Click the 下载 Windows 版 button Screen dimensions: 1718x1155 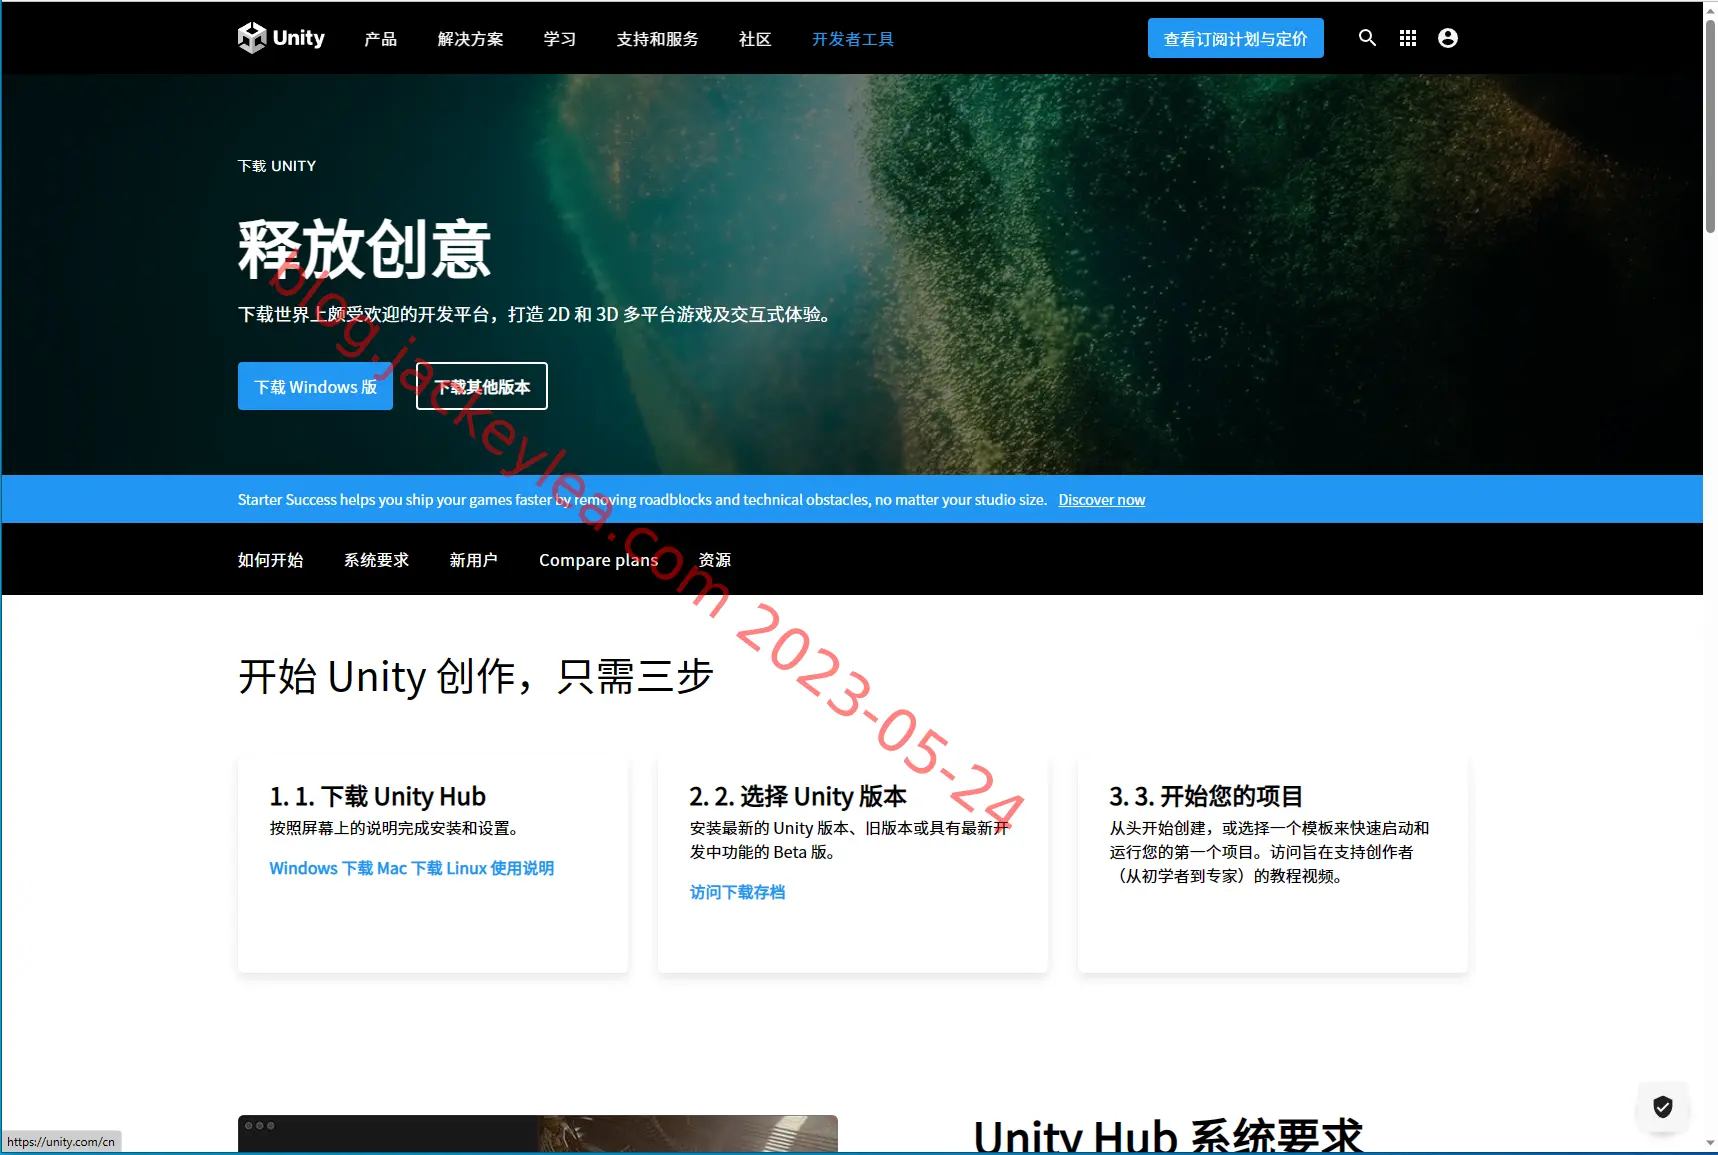tap(316, 386)
